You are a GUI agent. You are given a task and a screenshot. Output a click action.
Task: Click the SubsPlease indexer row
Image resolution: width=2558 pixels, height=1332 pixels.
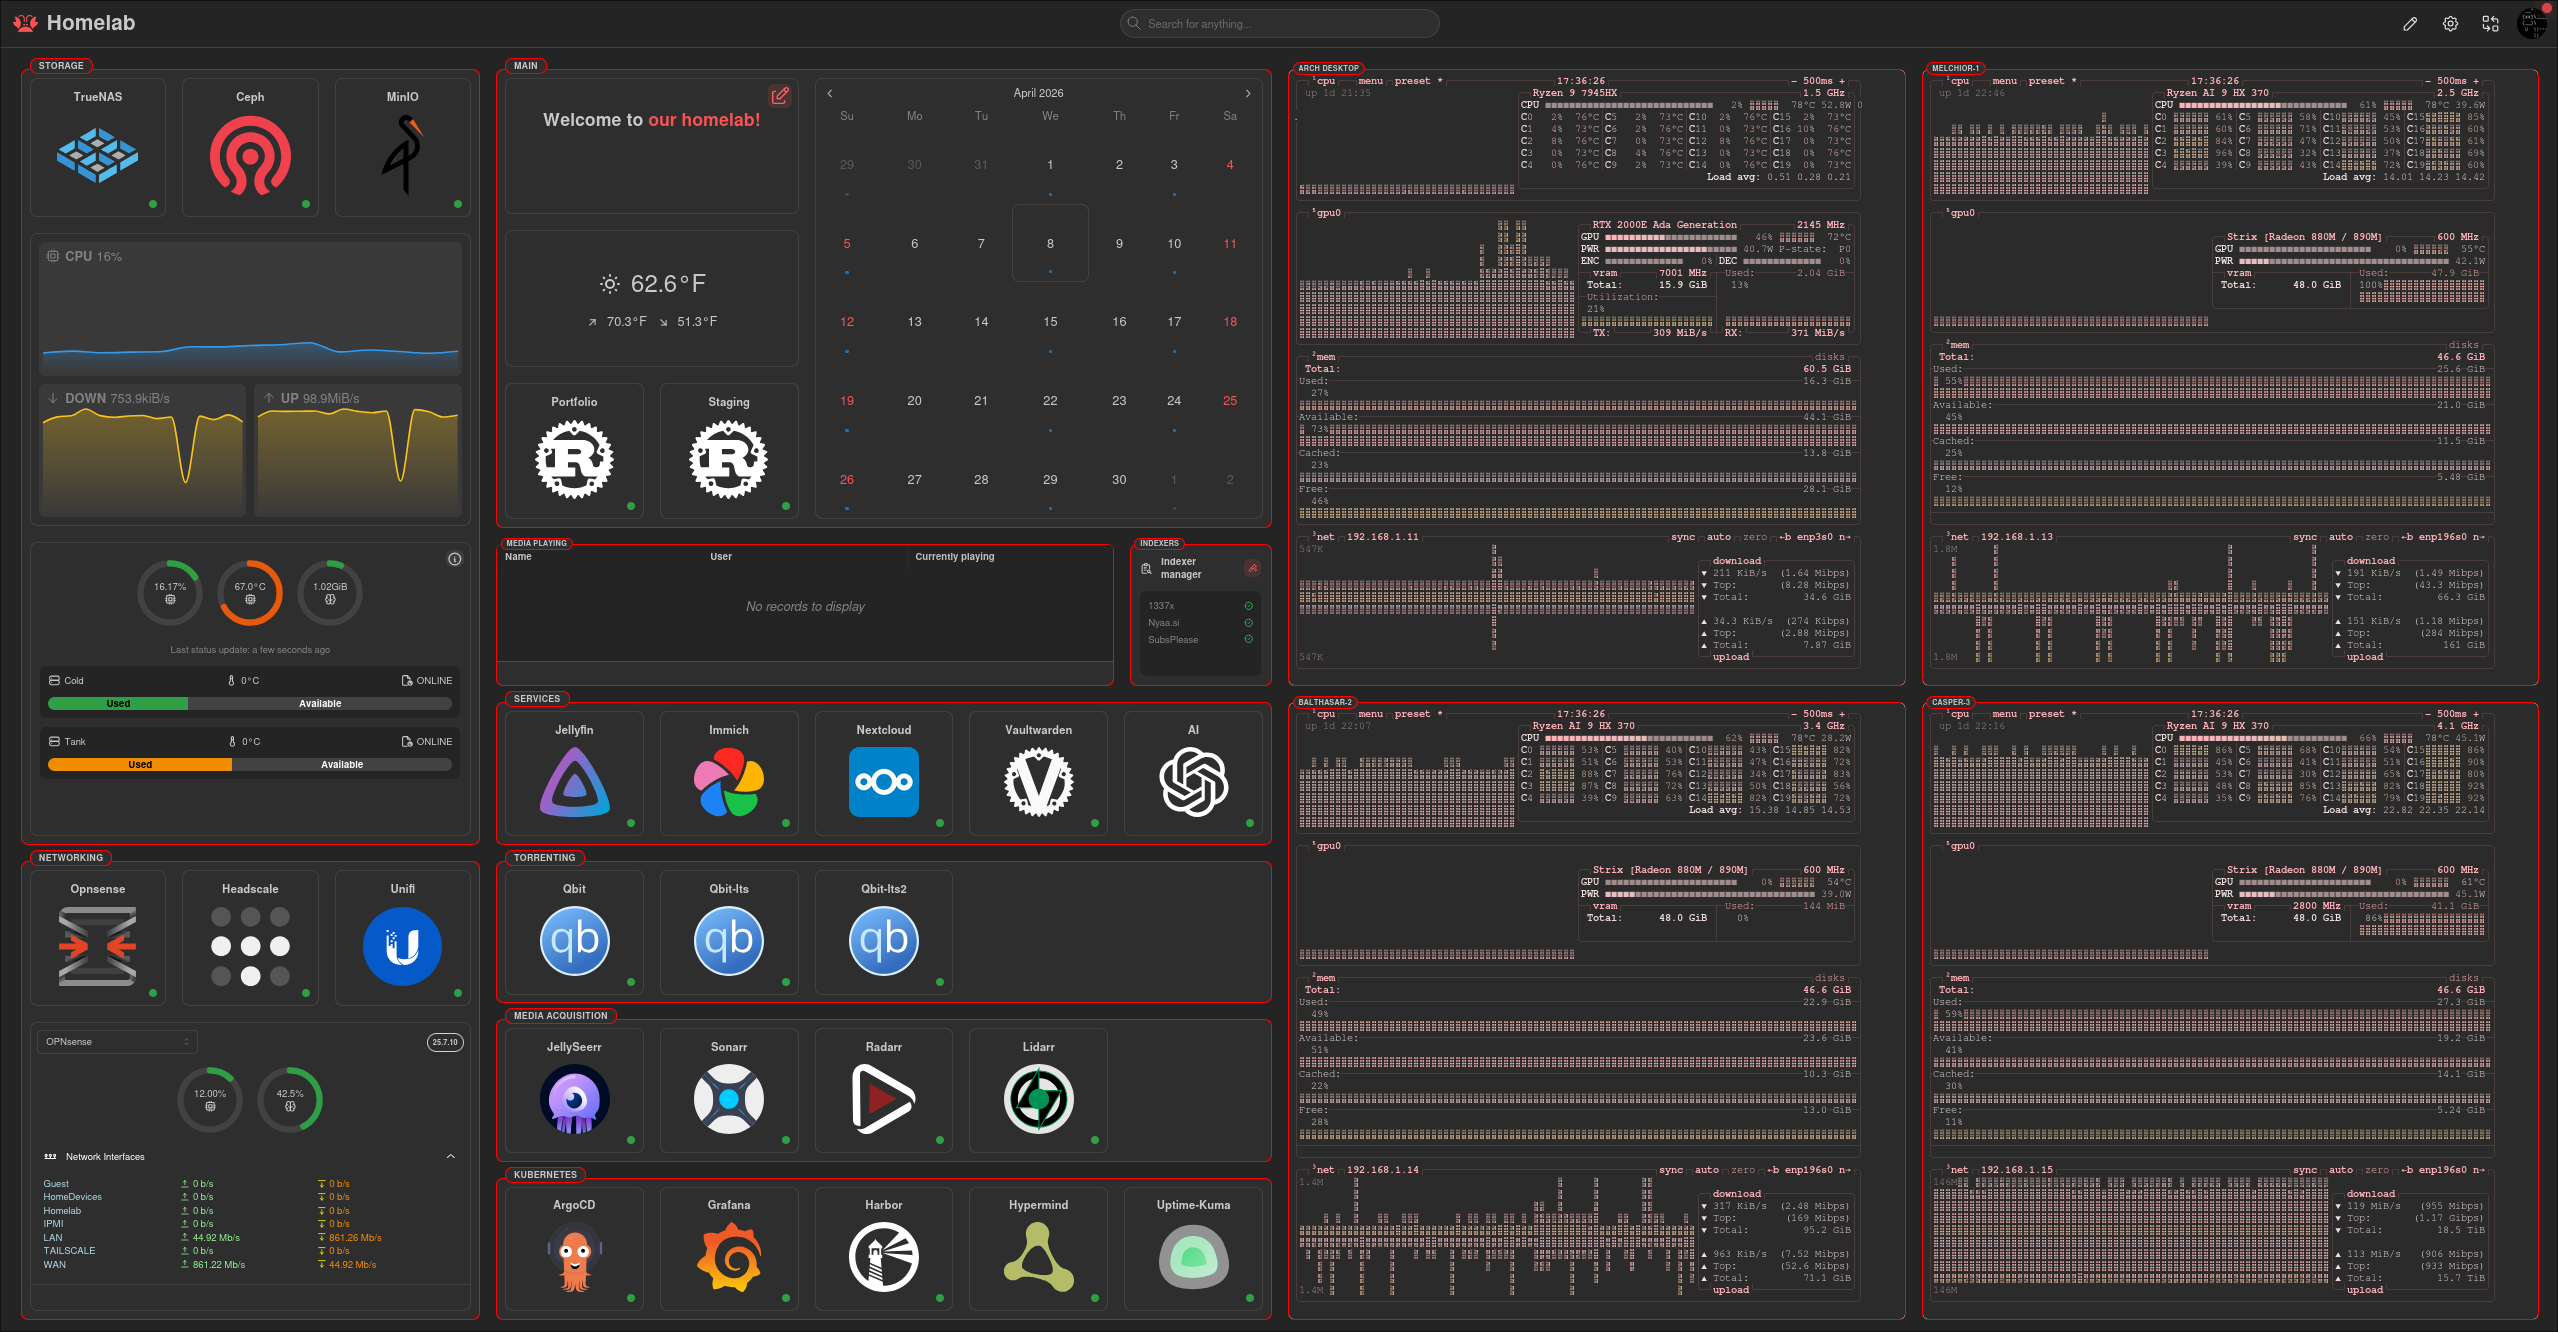1200,640
